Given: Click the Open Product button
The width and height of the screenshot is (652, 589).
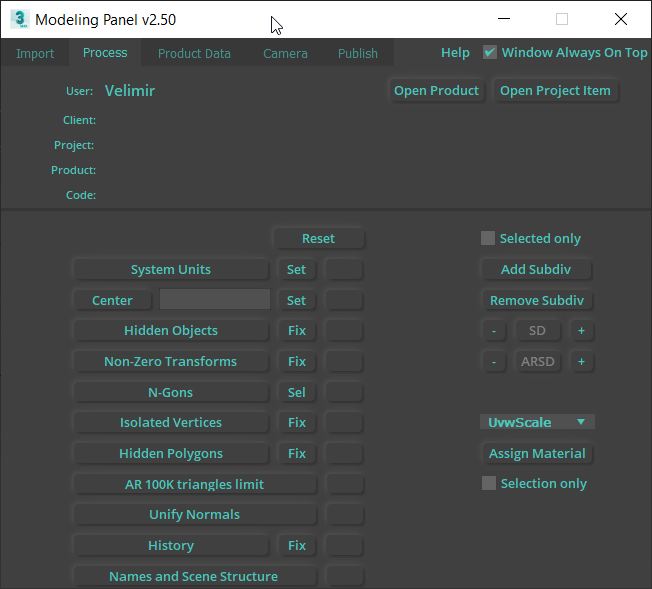Looking at the screenshot, I should tap(436, 90).
